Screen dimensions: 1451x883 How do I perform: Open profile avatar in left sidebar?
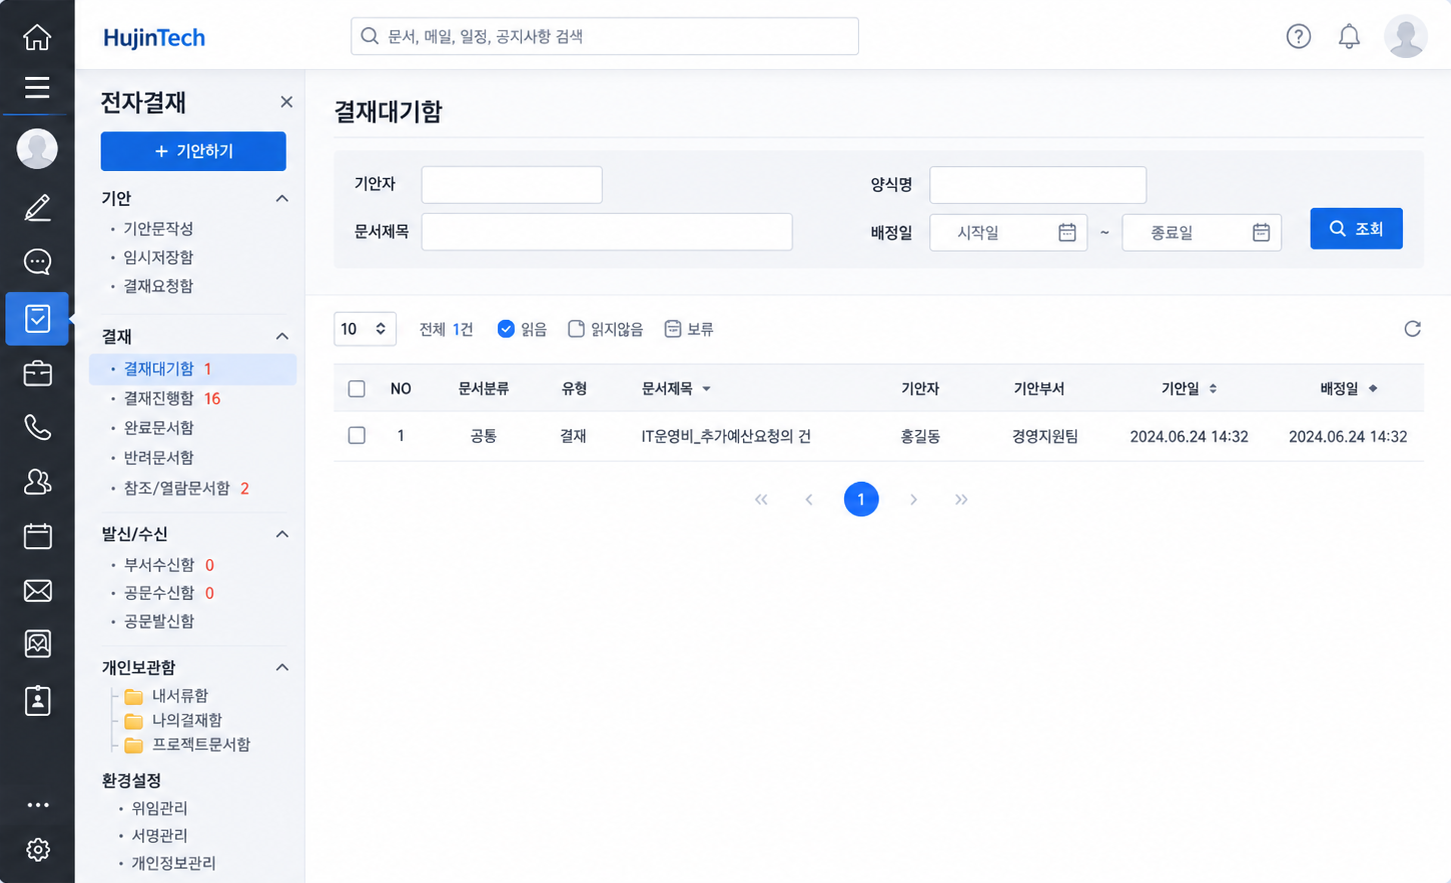point(37,149)
